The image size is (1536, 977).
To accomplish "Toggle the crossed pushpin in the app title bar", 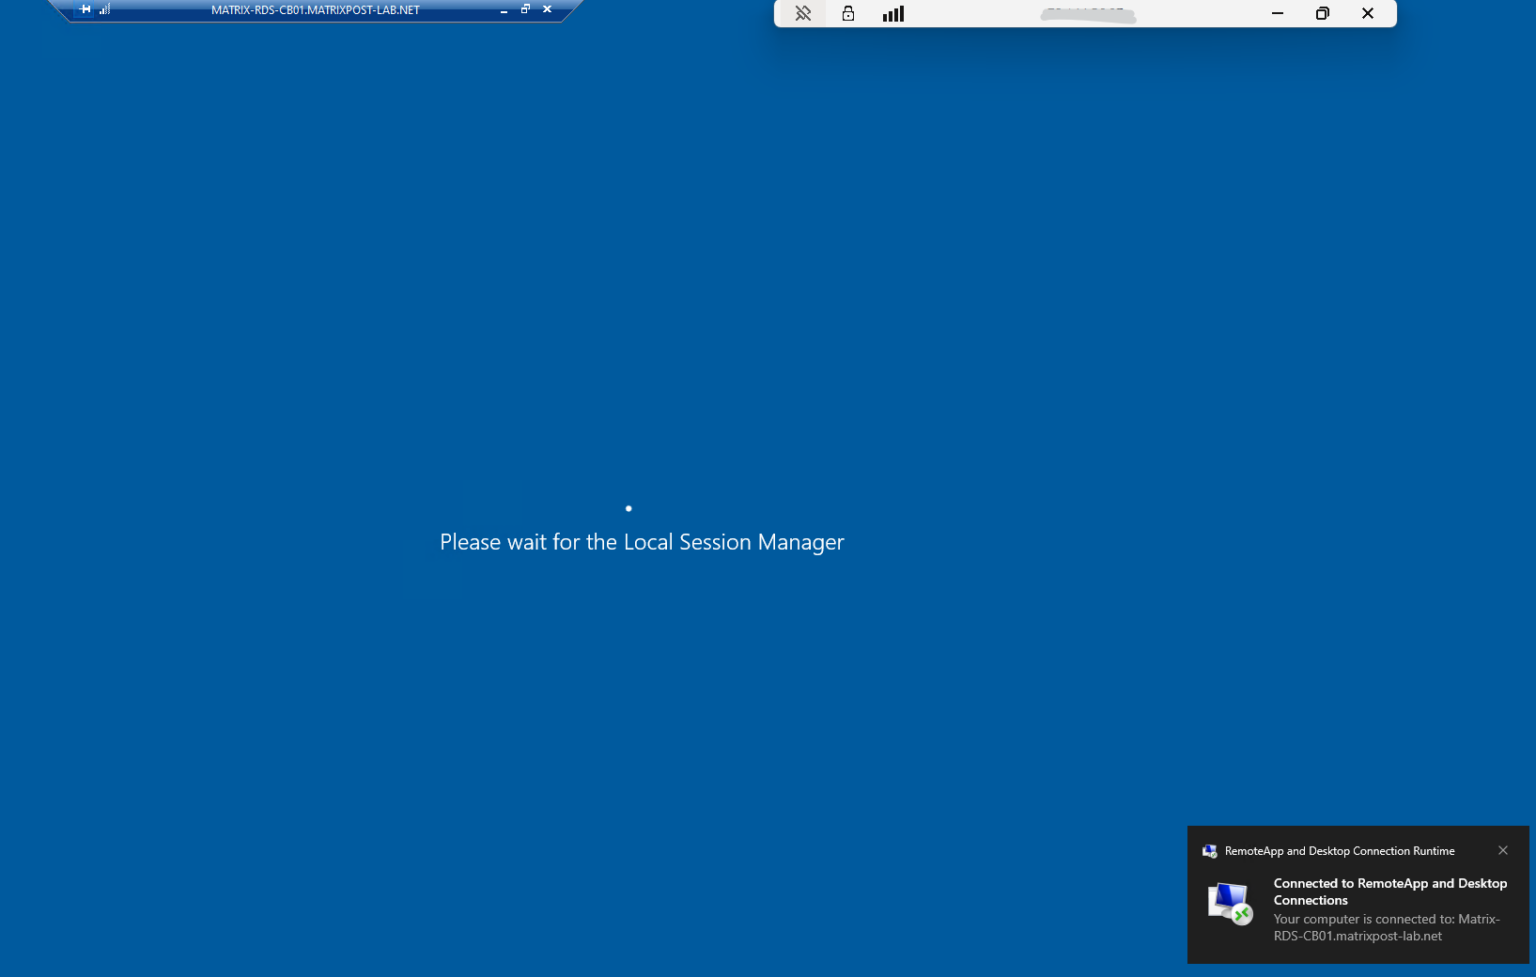I will [803, 13].
